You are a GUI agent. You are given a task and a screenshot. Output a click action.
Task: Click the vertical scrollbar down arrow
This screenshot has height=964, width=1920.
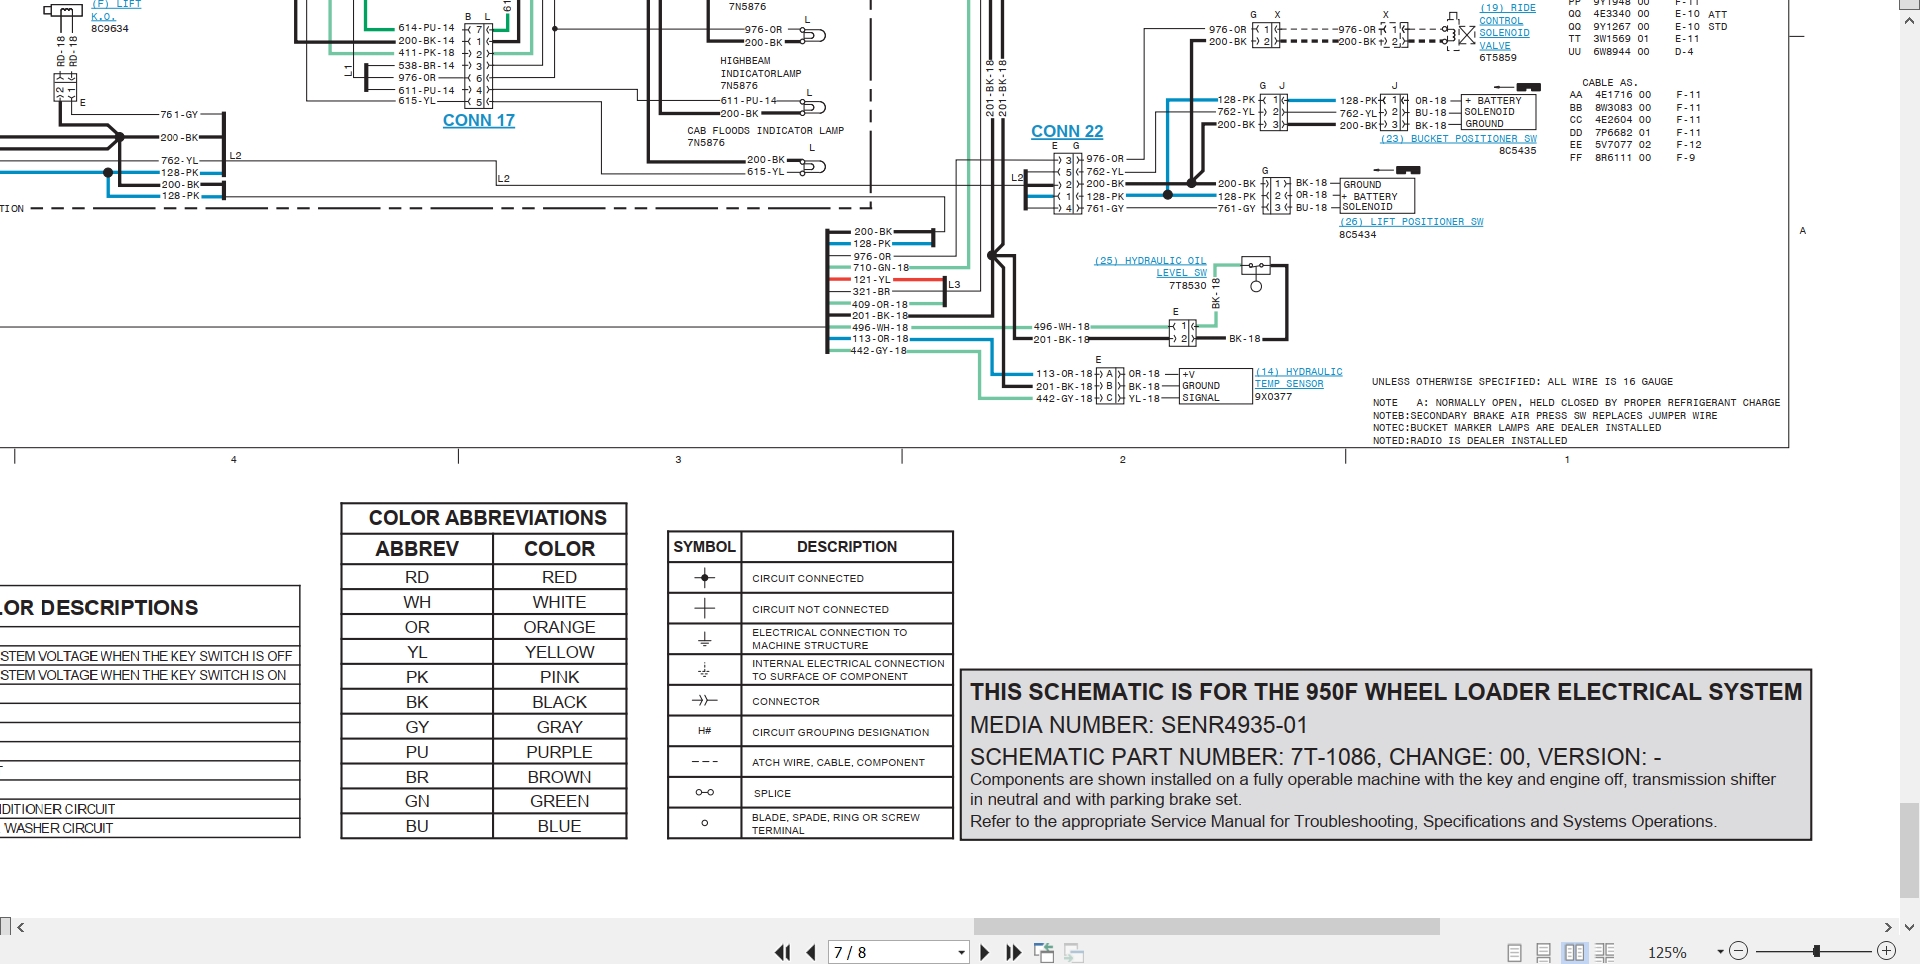[1910, 927]
